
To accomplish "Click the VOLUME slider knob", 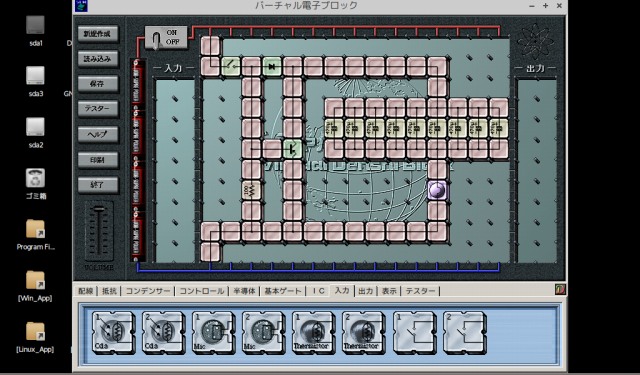I will click(99, 209).
